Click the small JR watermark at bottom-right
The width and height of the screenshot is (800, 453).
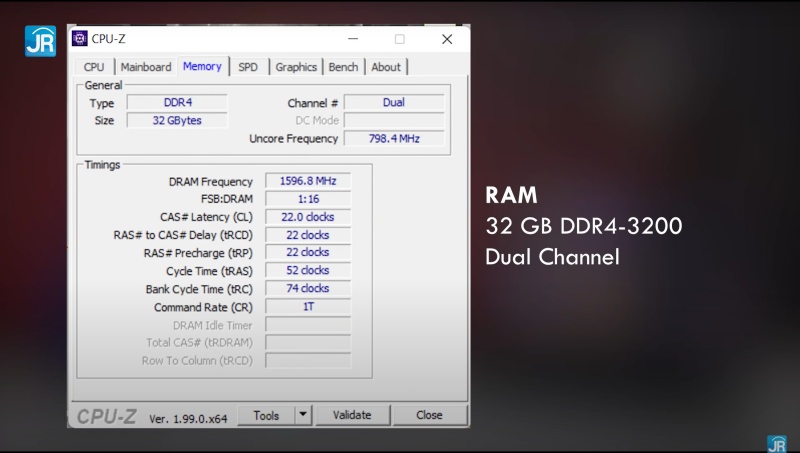point(776,443)
